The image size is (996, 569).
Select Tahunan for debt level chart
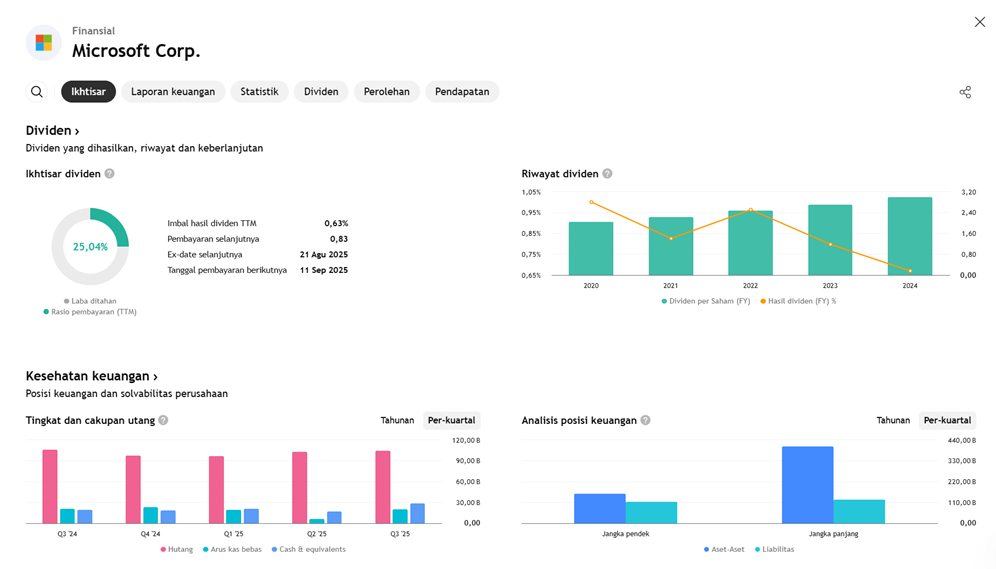click(397, 420)
